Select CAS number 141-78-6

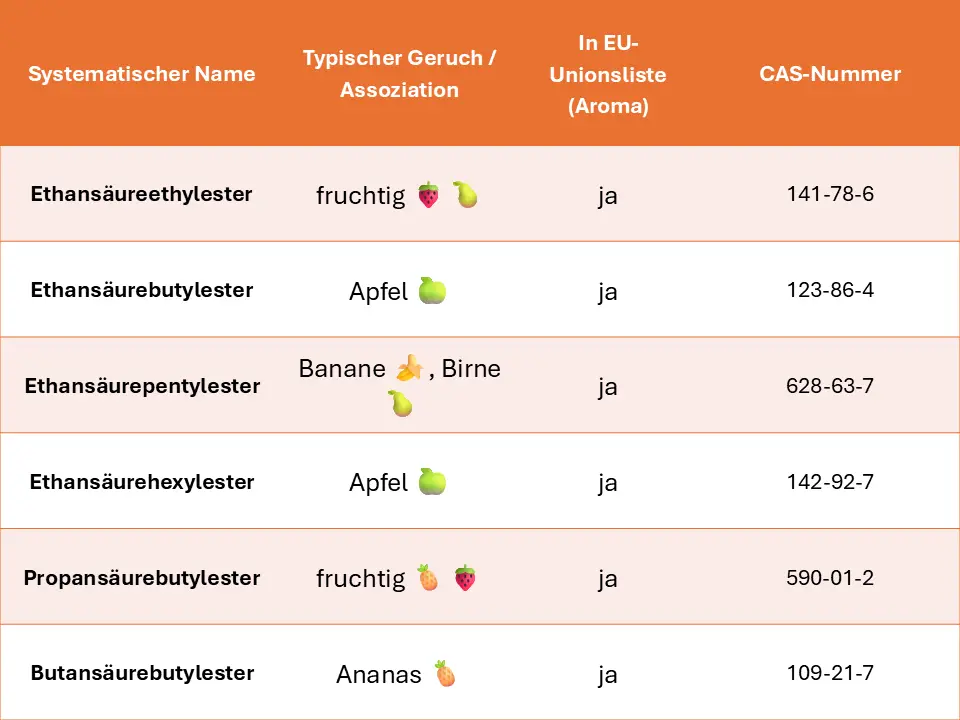(830, 194)
